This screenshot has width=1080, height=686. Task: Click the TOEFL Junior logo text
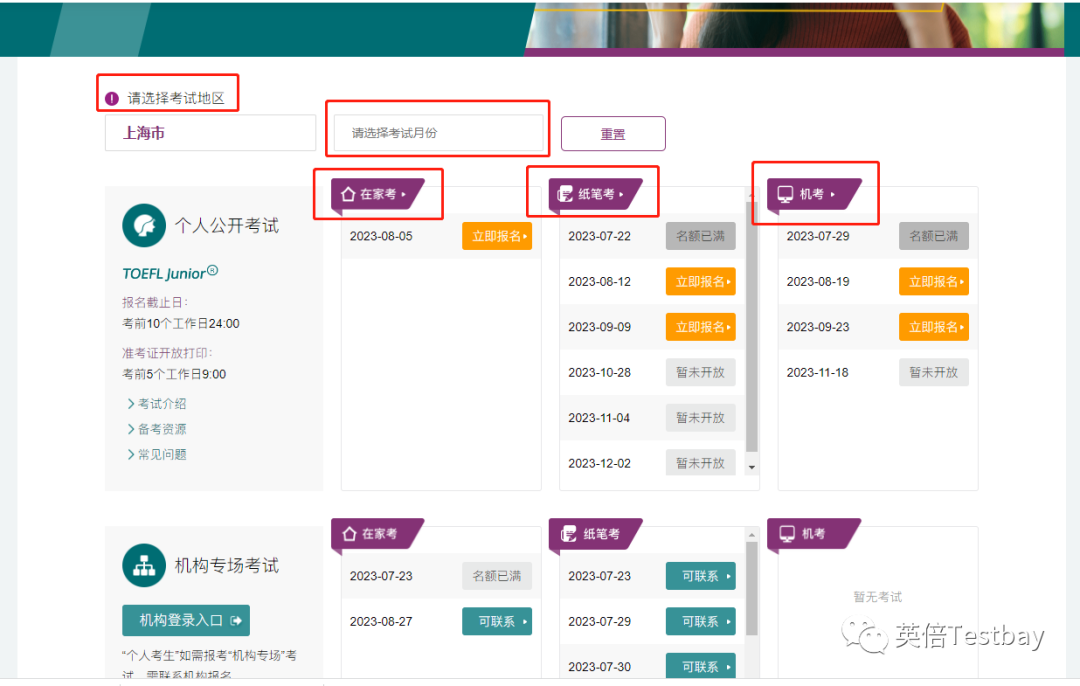(x=170, y=273)
